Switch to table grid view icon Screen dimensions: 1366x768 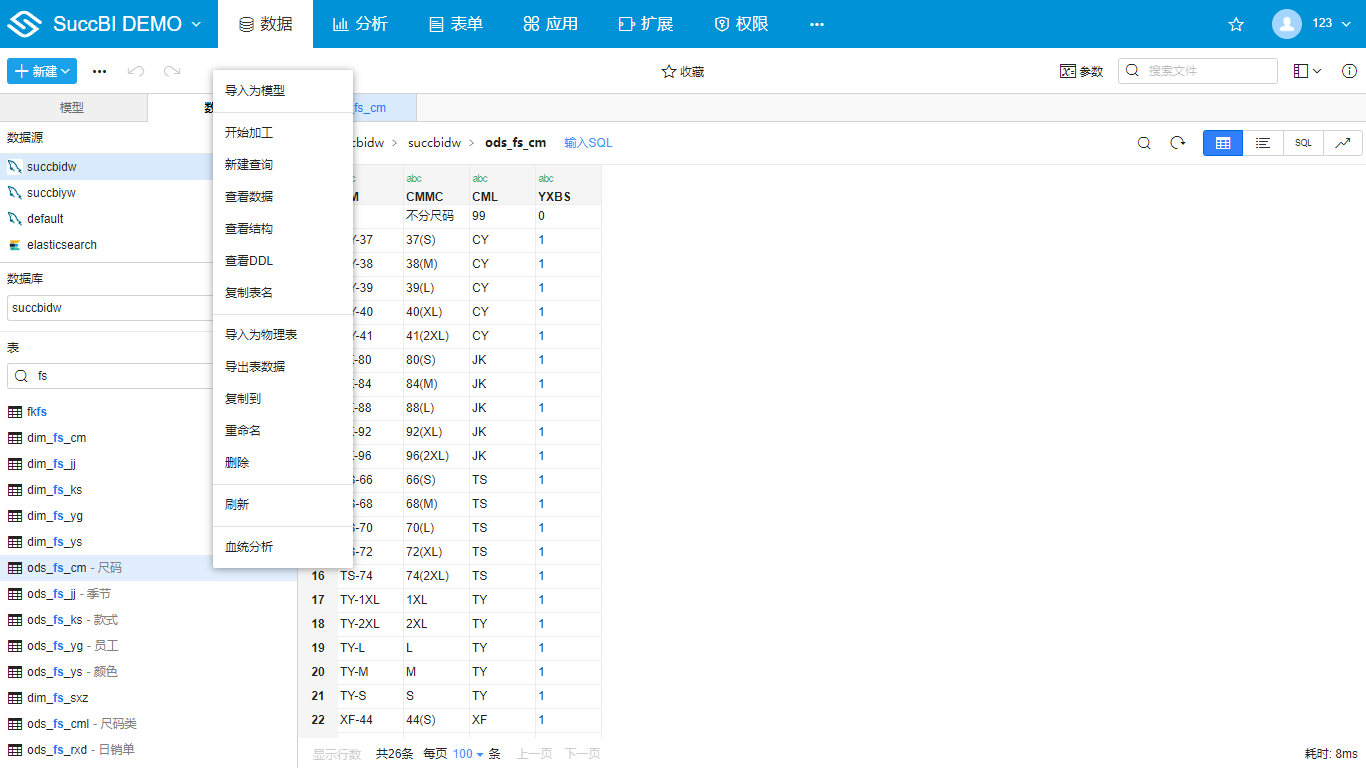pyautogui.click(x=1222, y=143)
